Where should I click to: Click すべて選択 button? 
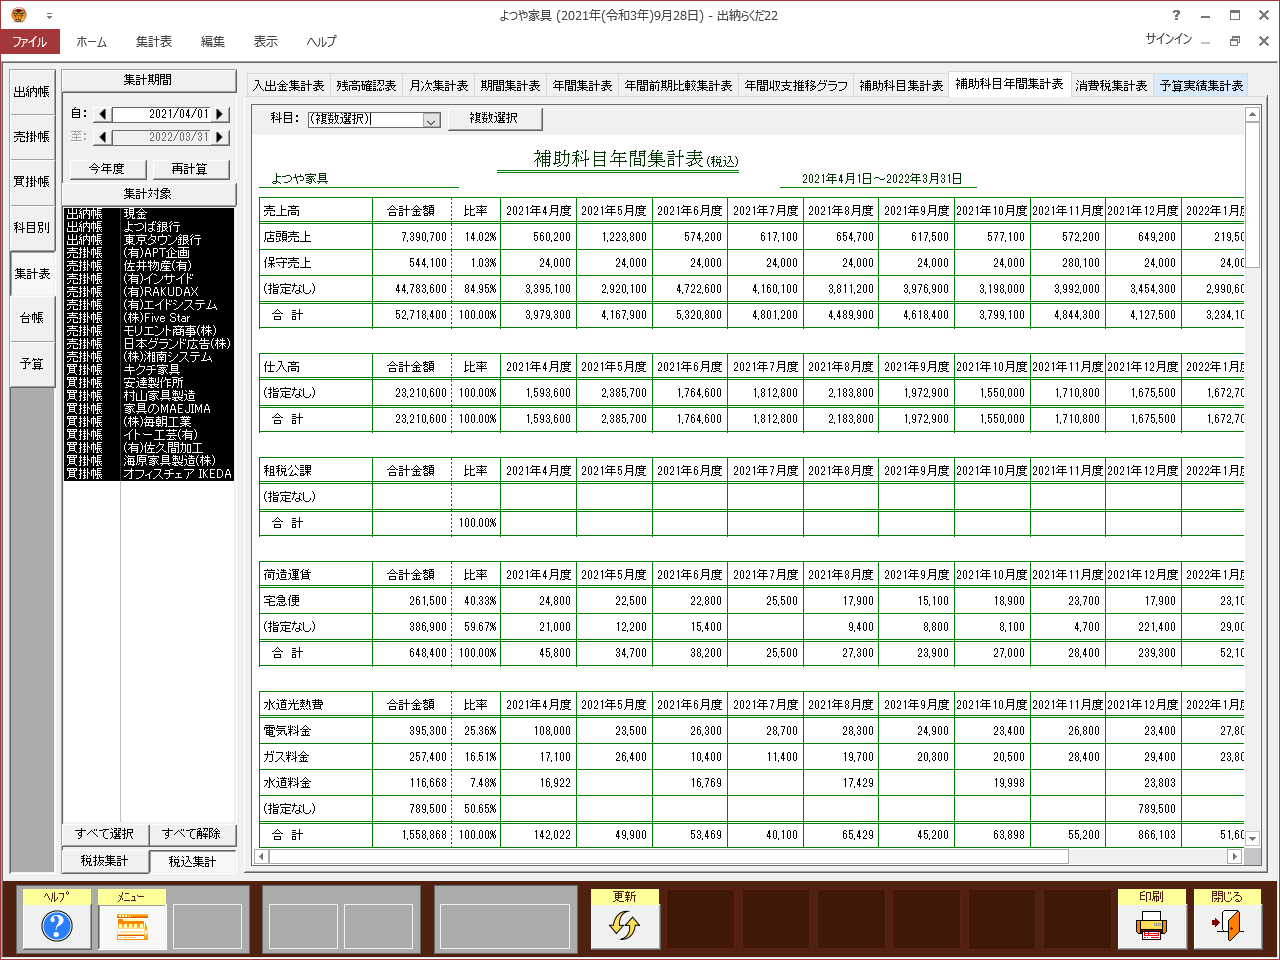[105, 834]
